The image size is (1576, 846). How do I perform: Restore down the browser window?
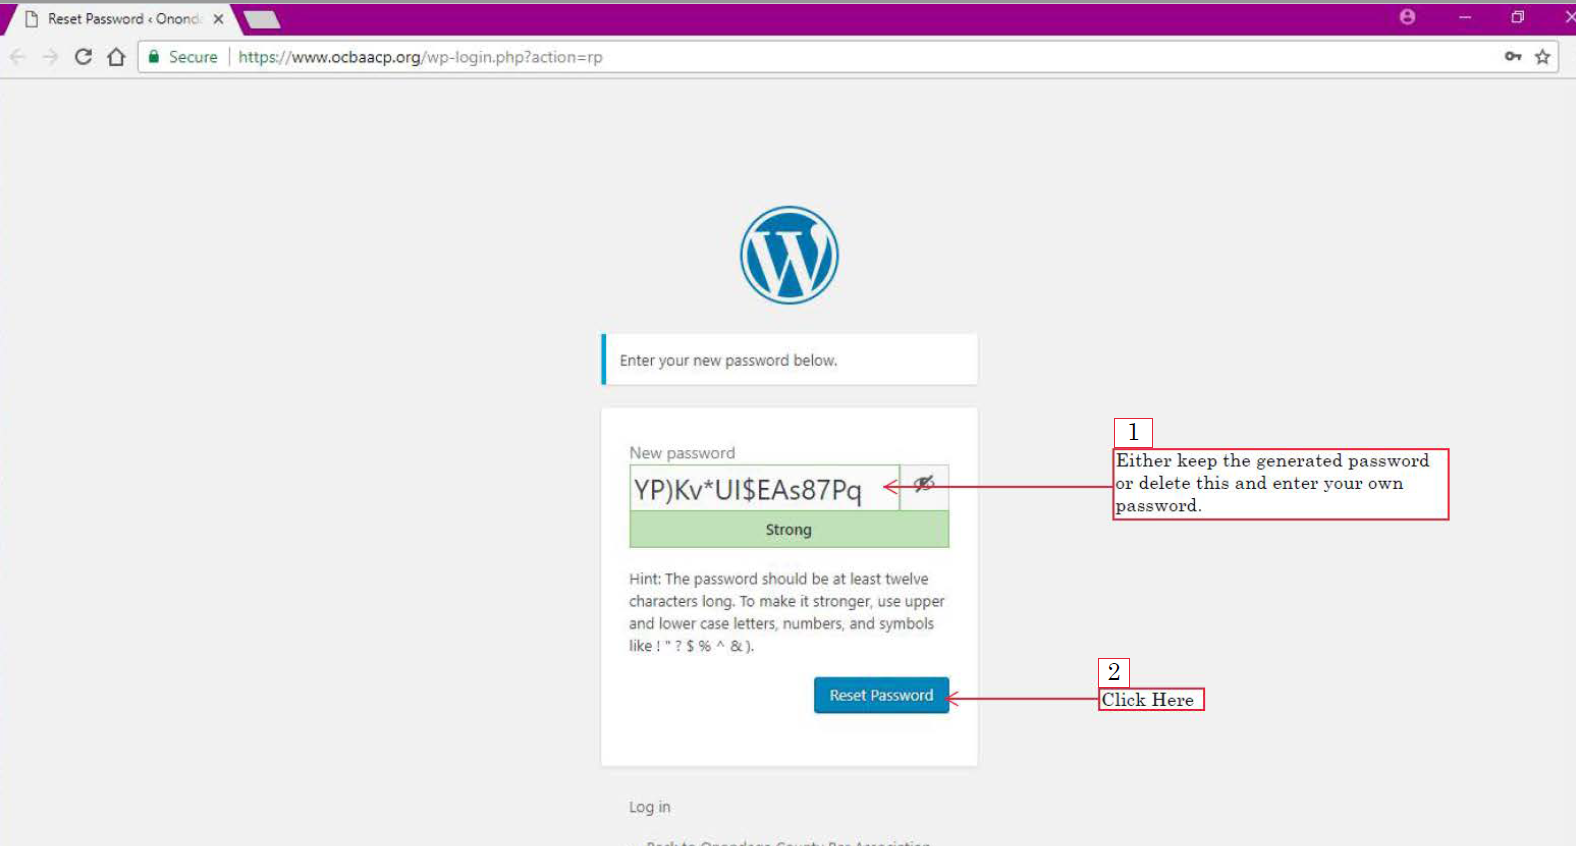1517,17
